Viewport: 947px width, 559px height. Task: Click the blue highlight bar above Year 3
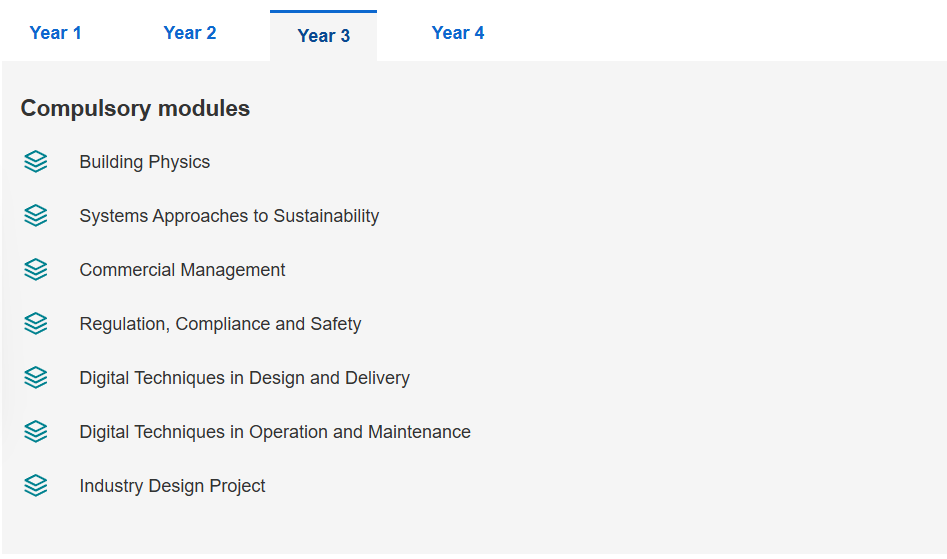click(x=324, y=11)
